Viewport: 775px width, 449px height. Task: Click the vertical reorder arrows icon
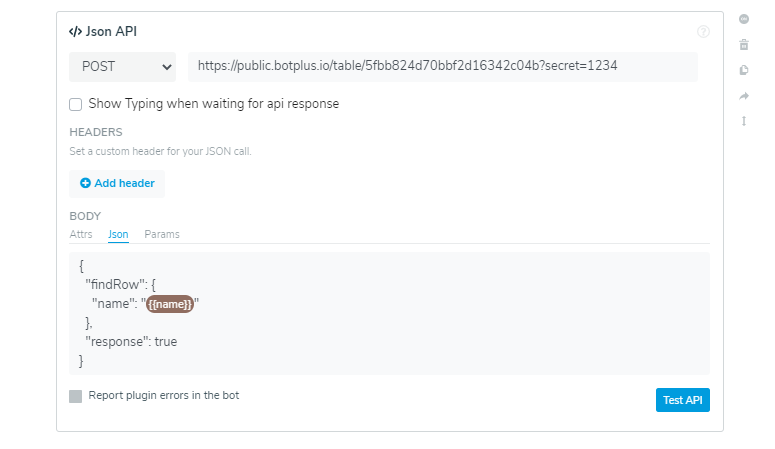[x=743, y=121]
